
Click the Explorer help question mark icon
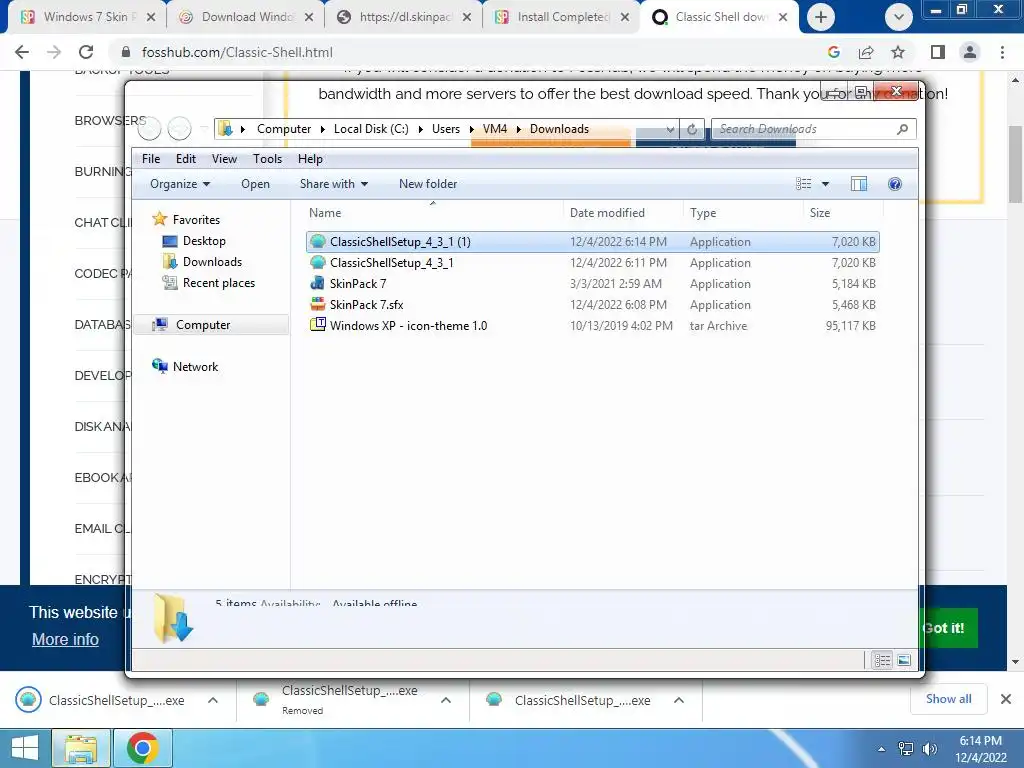point(895,184)
